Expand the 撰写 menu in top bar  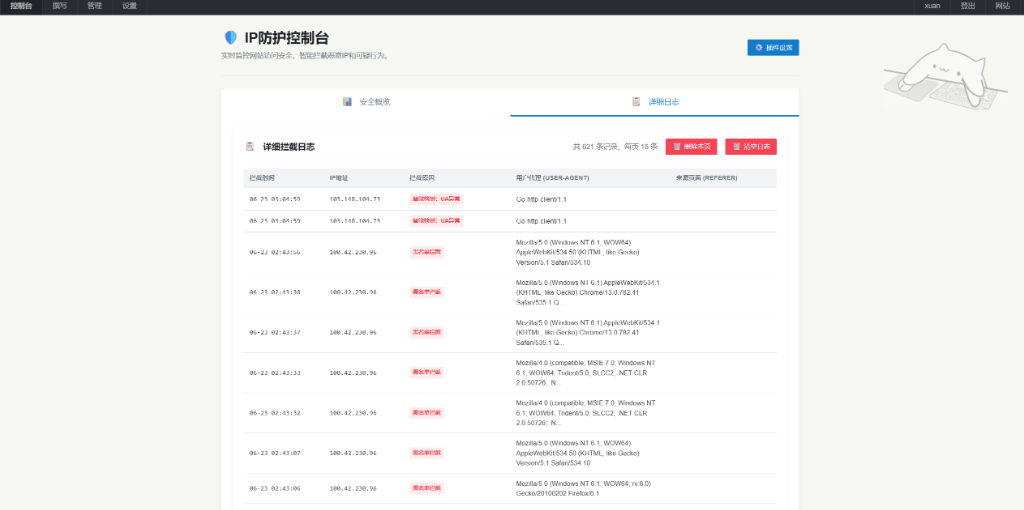tap(60, 6)
